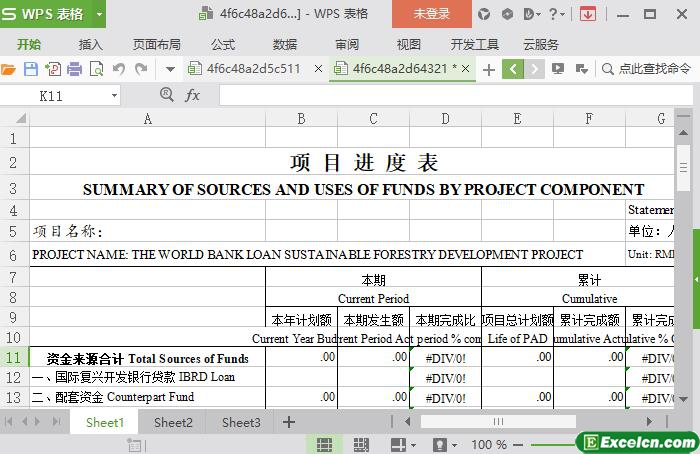
Task: Open a new document tab with plus icon
Action: (x=488, y=69)
